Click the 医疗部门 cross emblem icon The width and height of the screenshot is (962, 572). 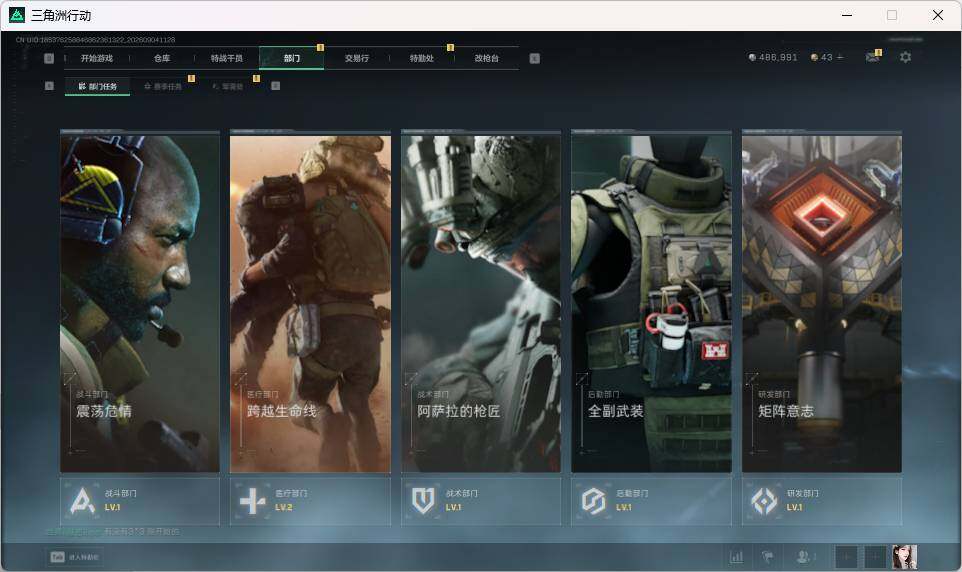tap(252, 501)
